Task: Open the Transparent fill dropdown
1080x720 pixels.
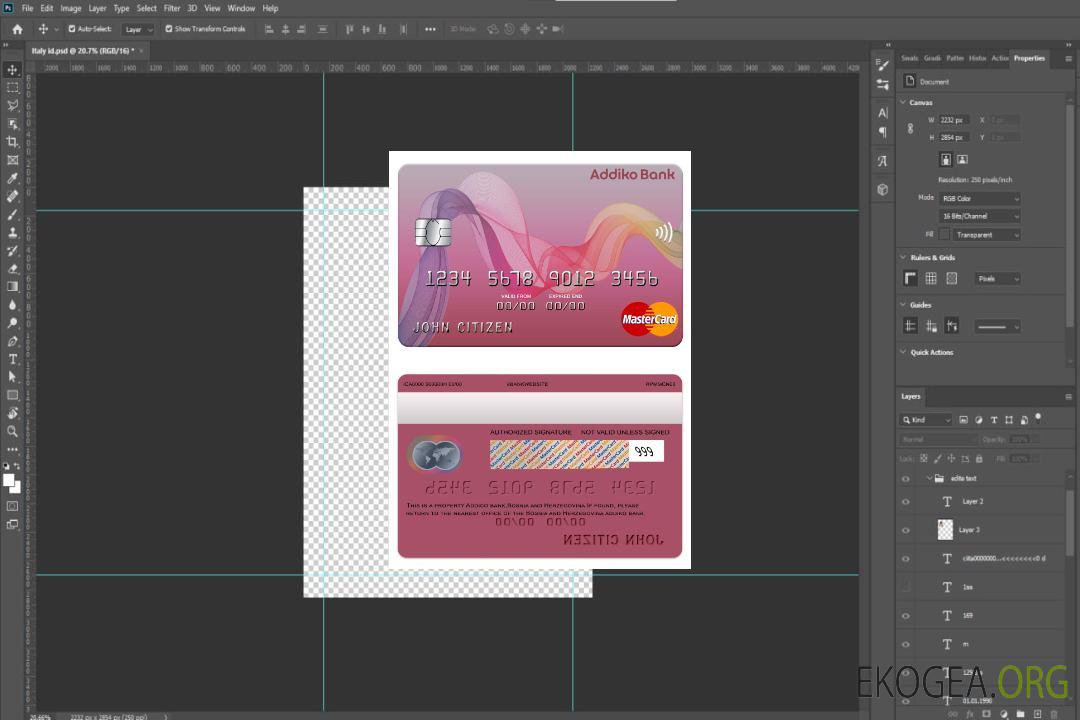Action: pos(986,235)
